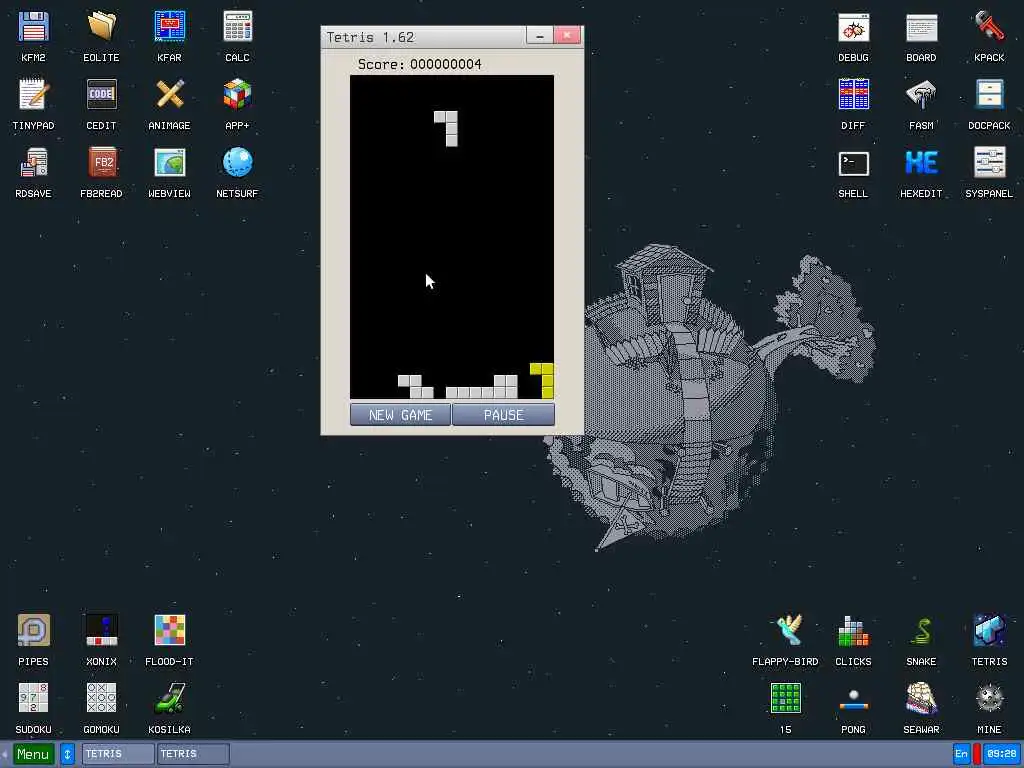The height and width of the screenshot is (768, 1024).
Task: Open the ANIMAGE icon
Action: click(169, 95)
